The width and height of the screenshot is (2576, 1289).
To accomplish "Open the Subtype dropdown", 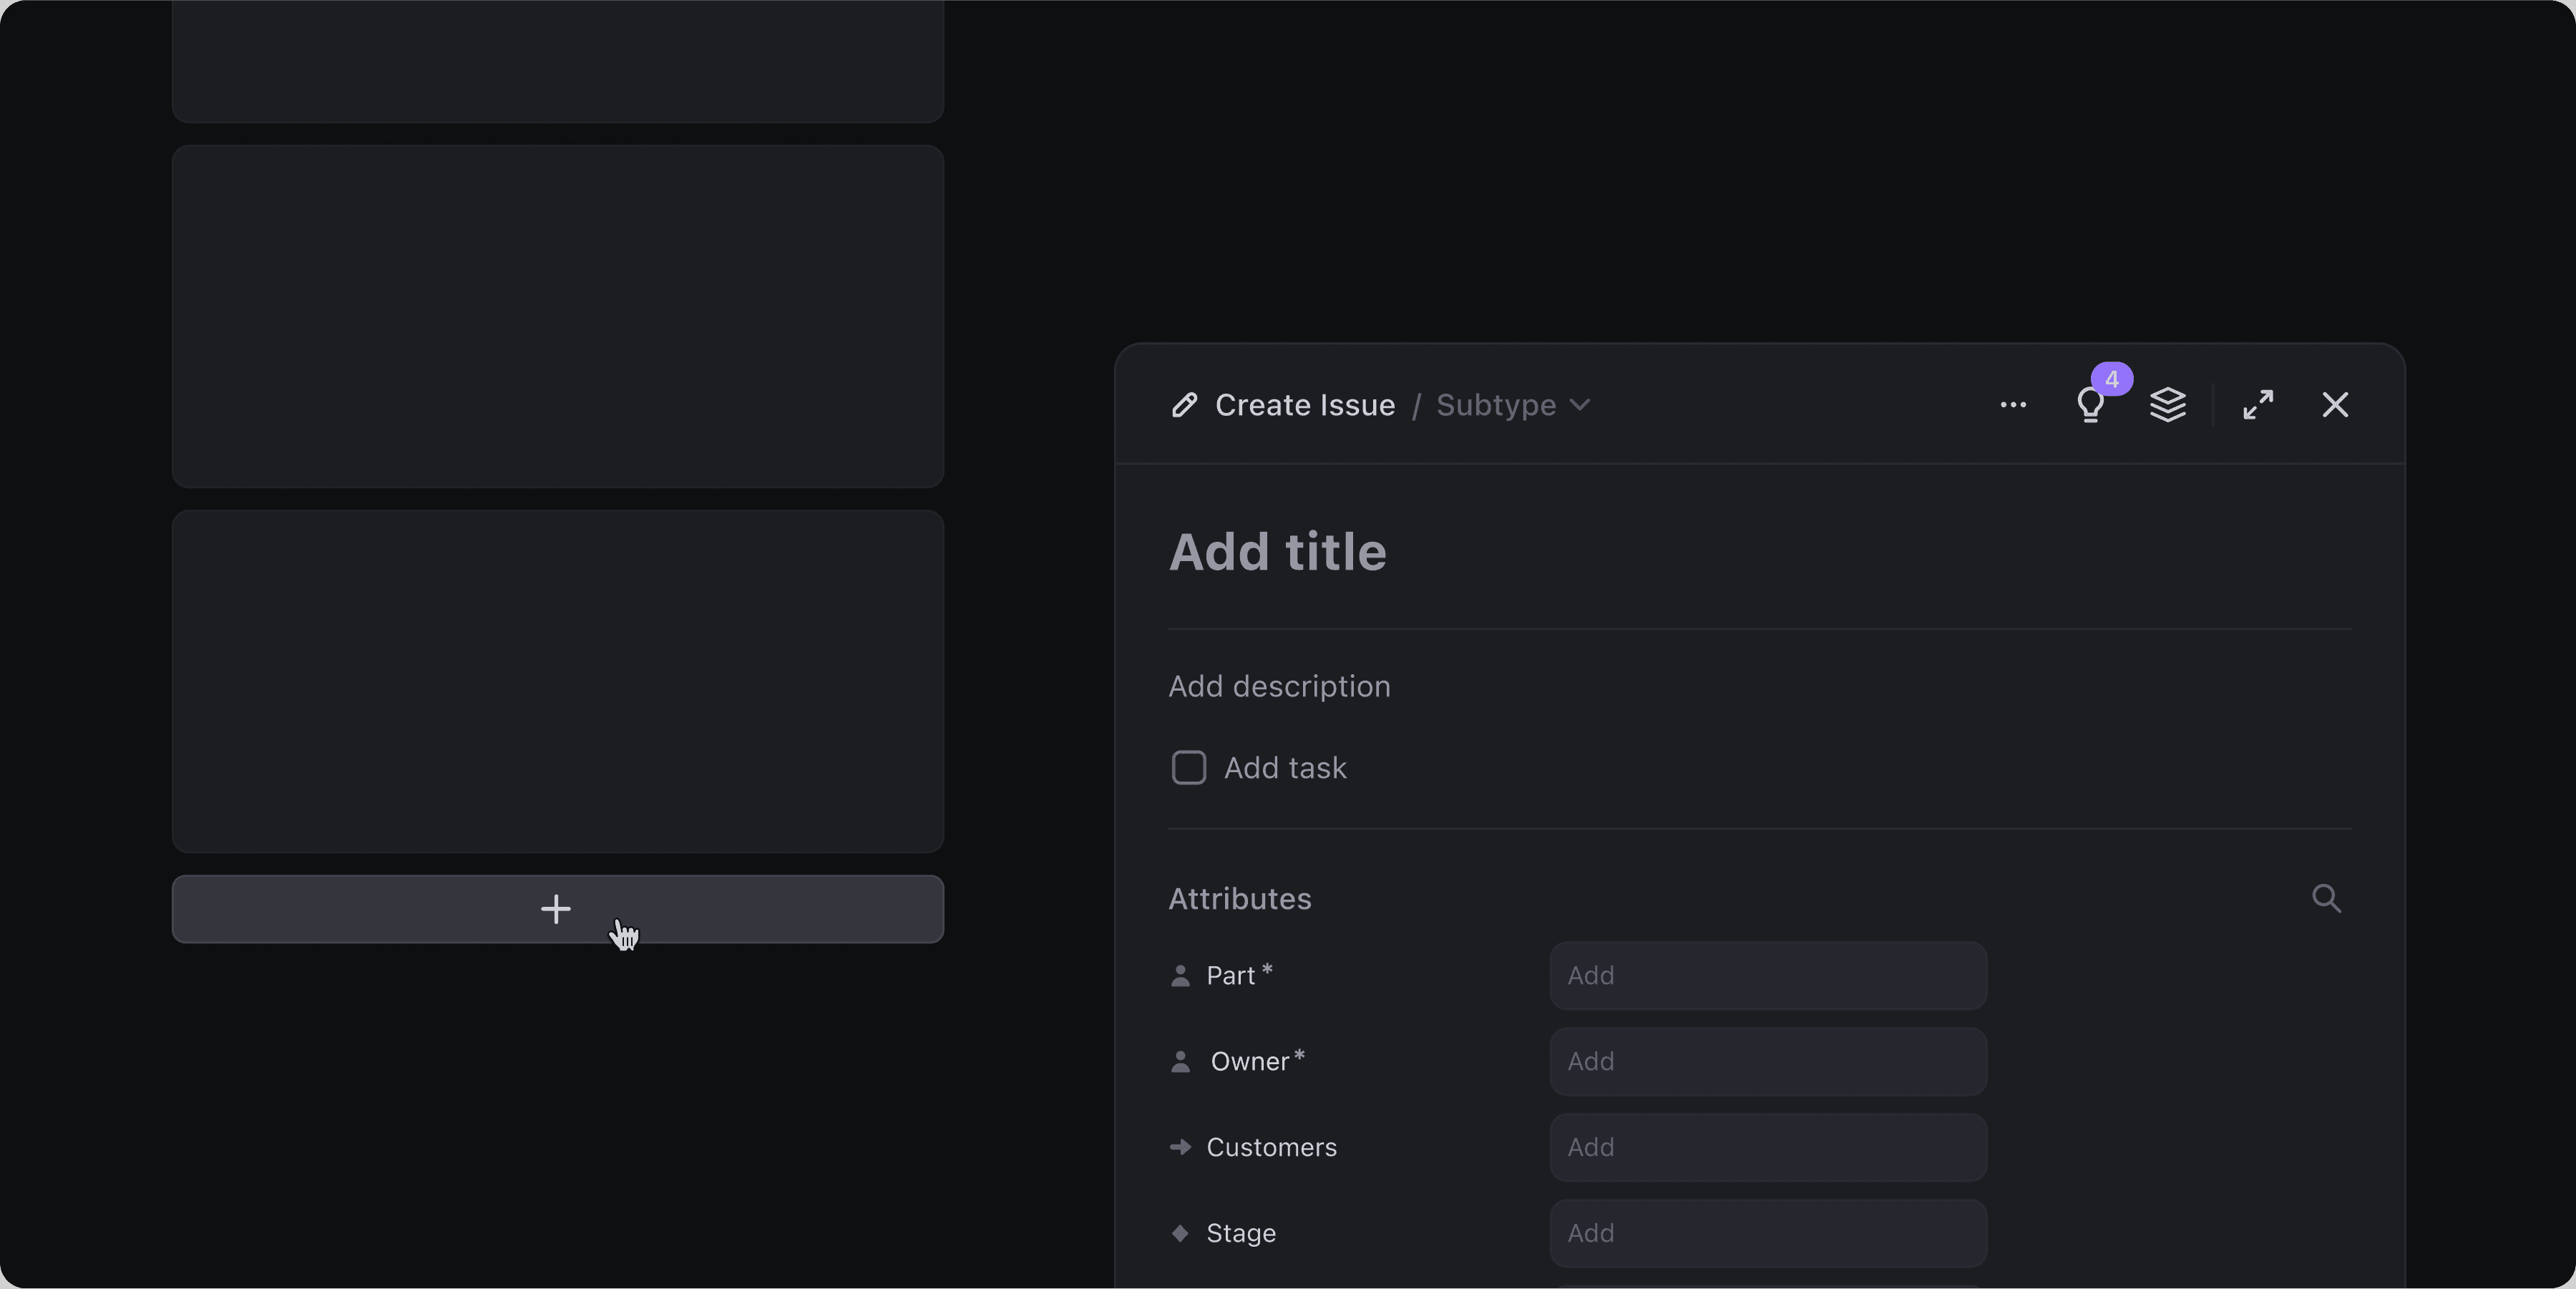I will 1512,405.
